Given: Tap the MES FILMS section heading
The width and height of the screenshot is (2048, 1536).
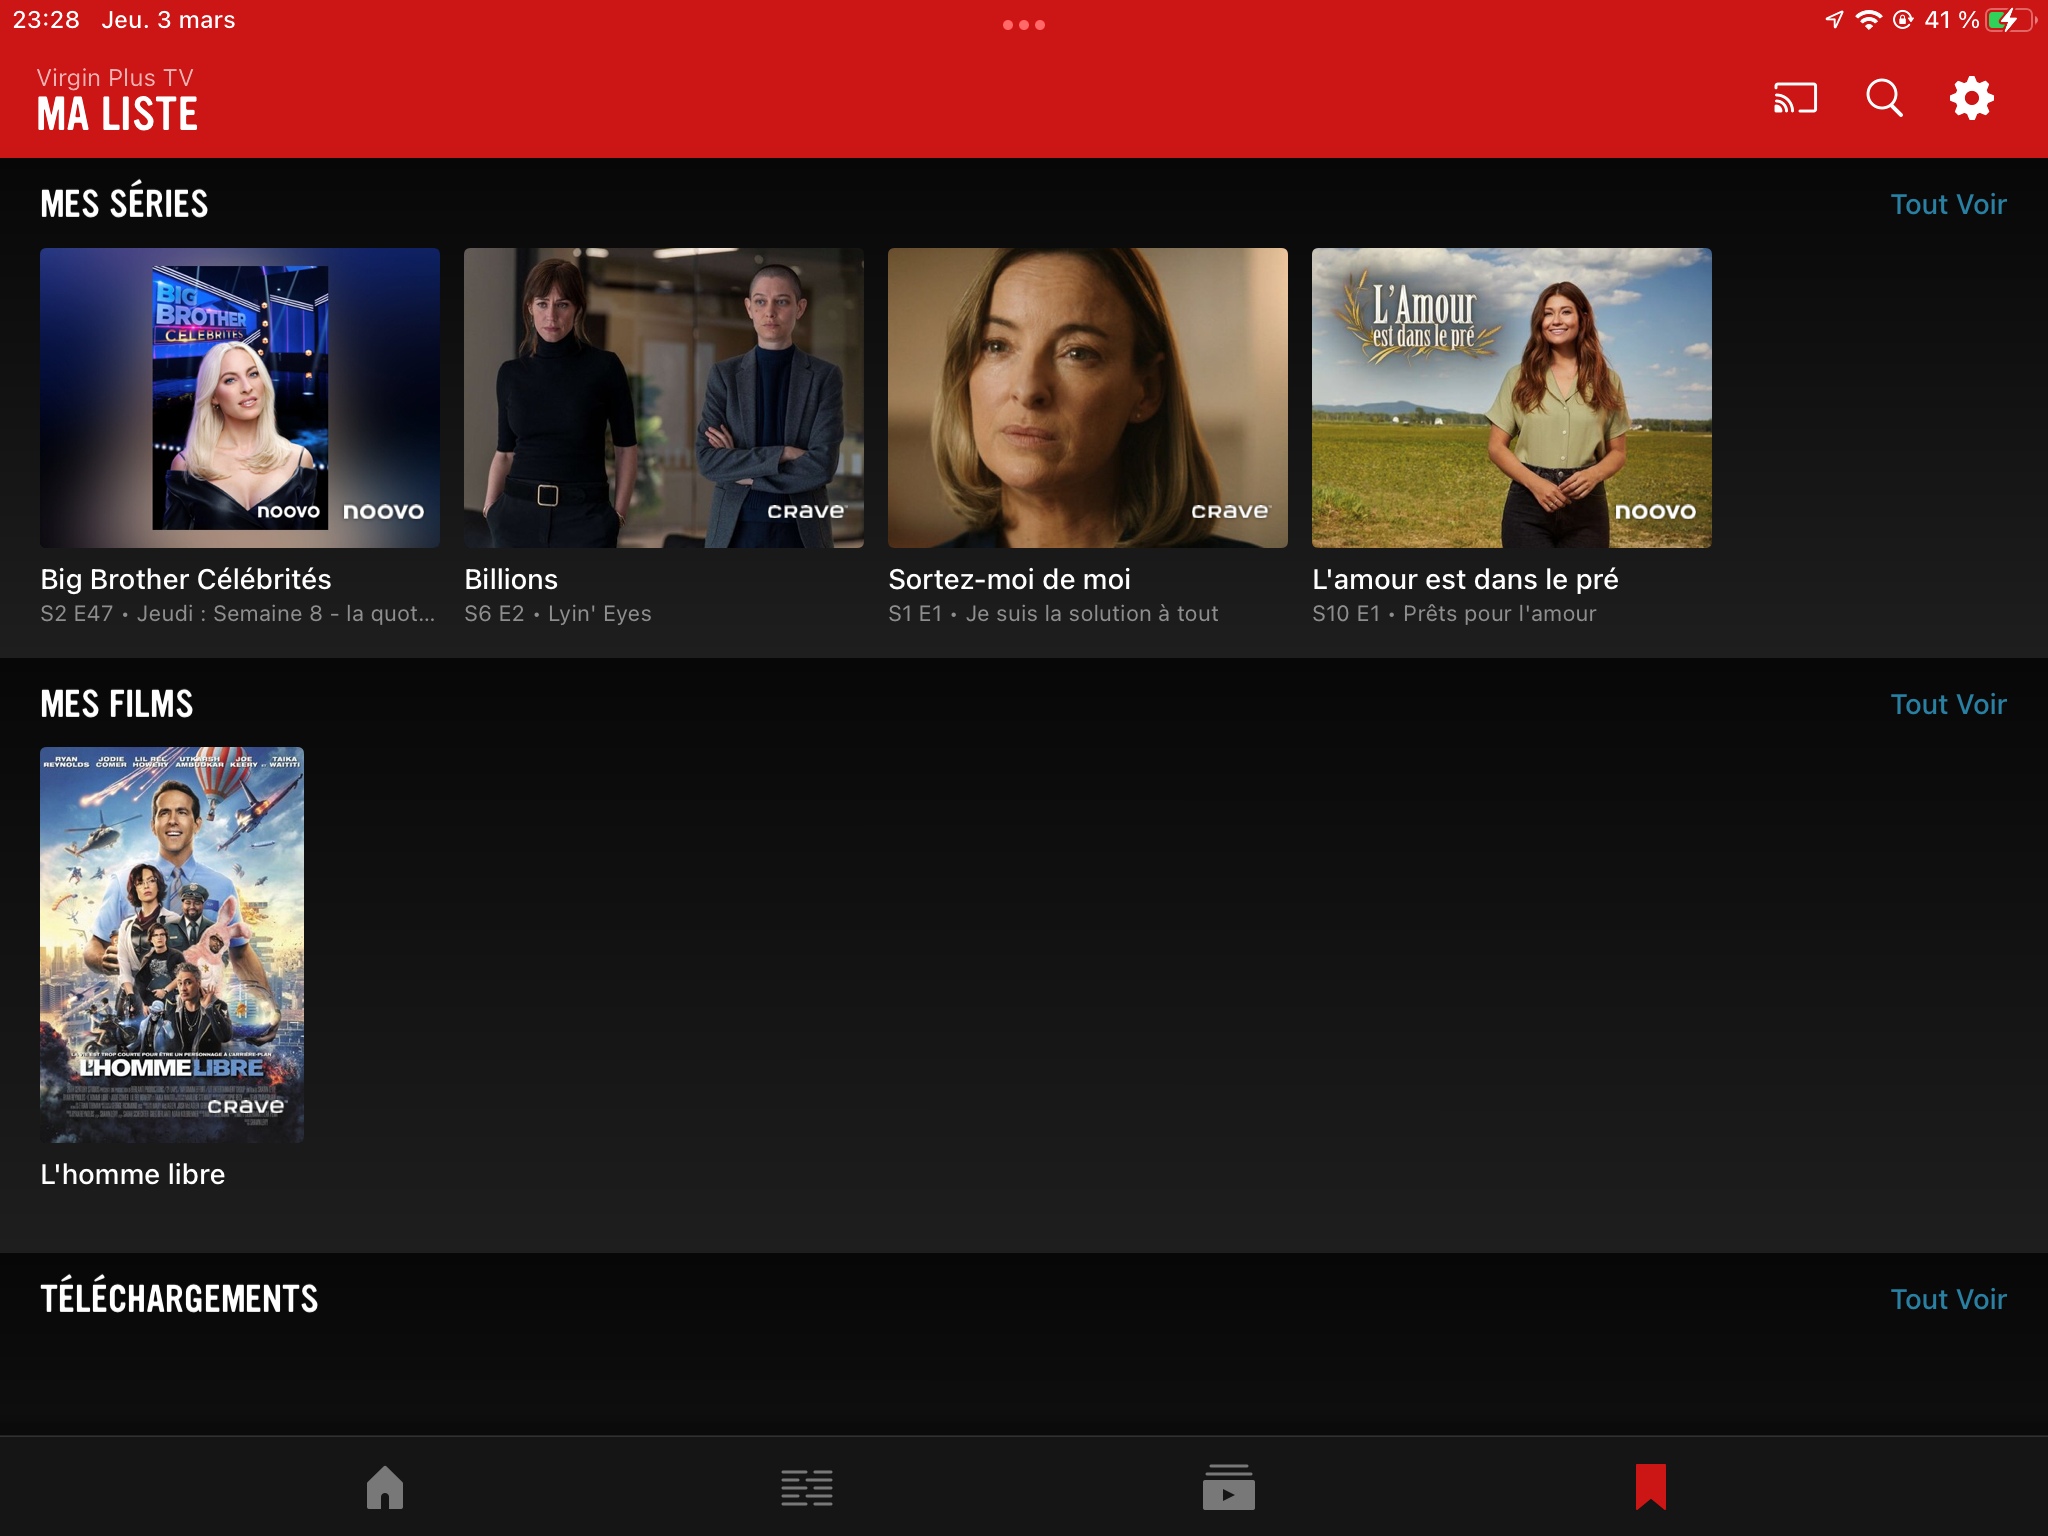Looking at the screenshot, I should click(117, 704).
